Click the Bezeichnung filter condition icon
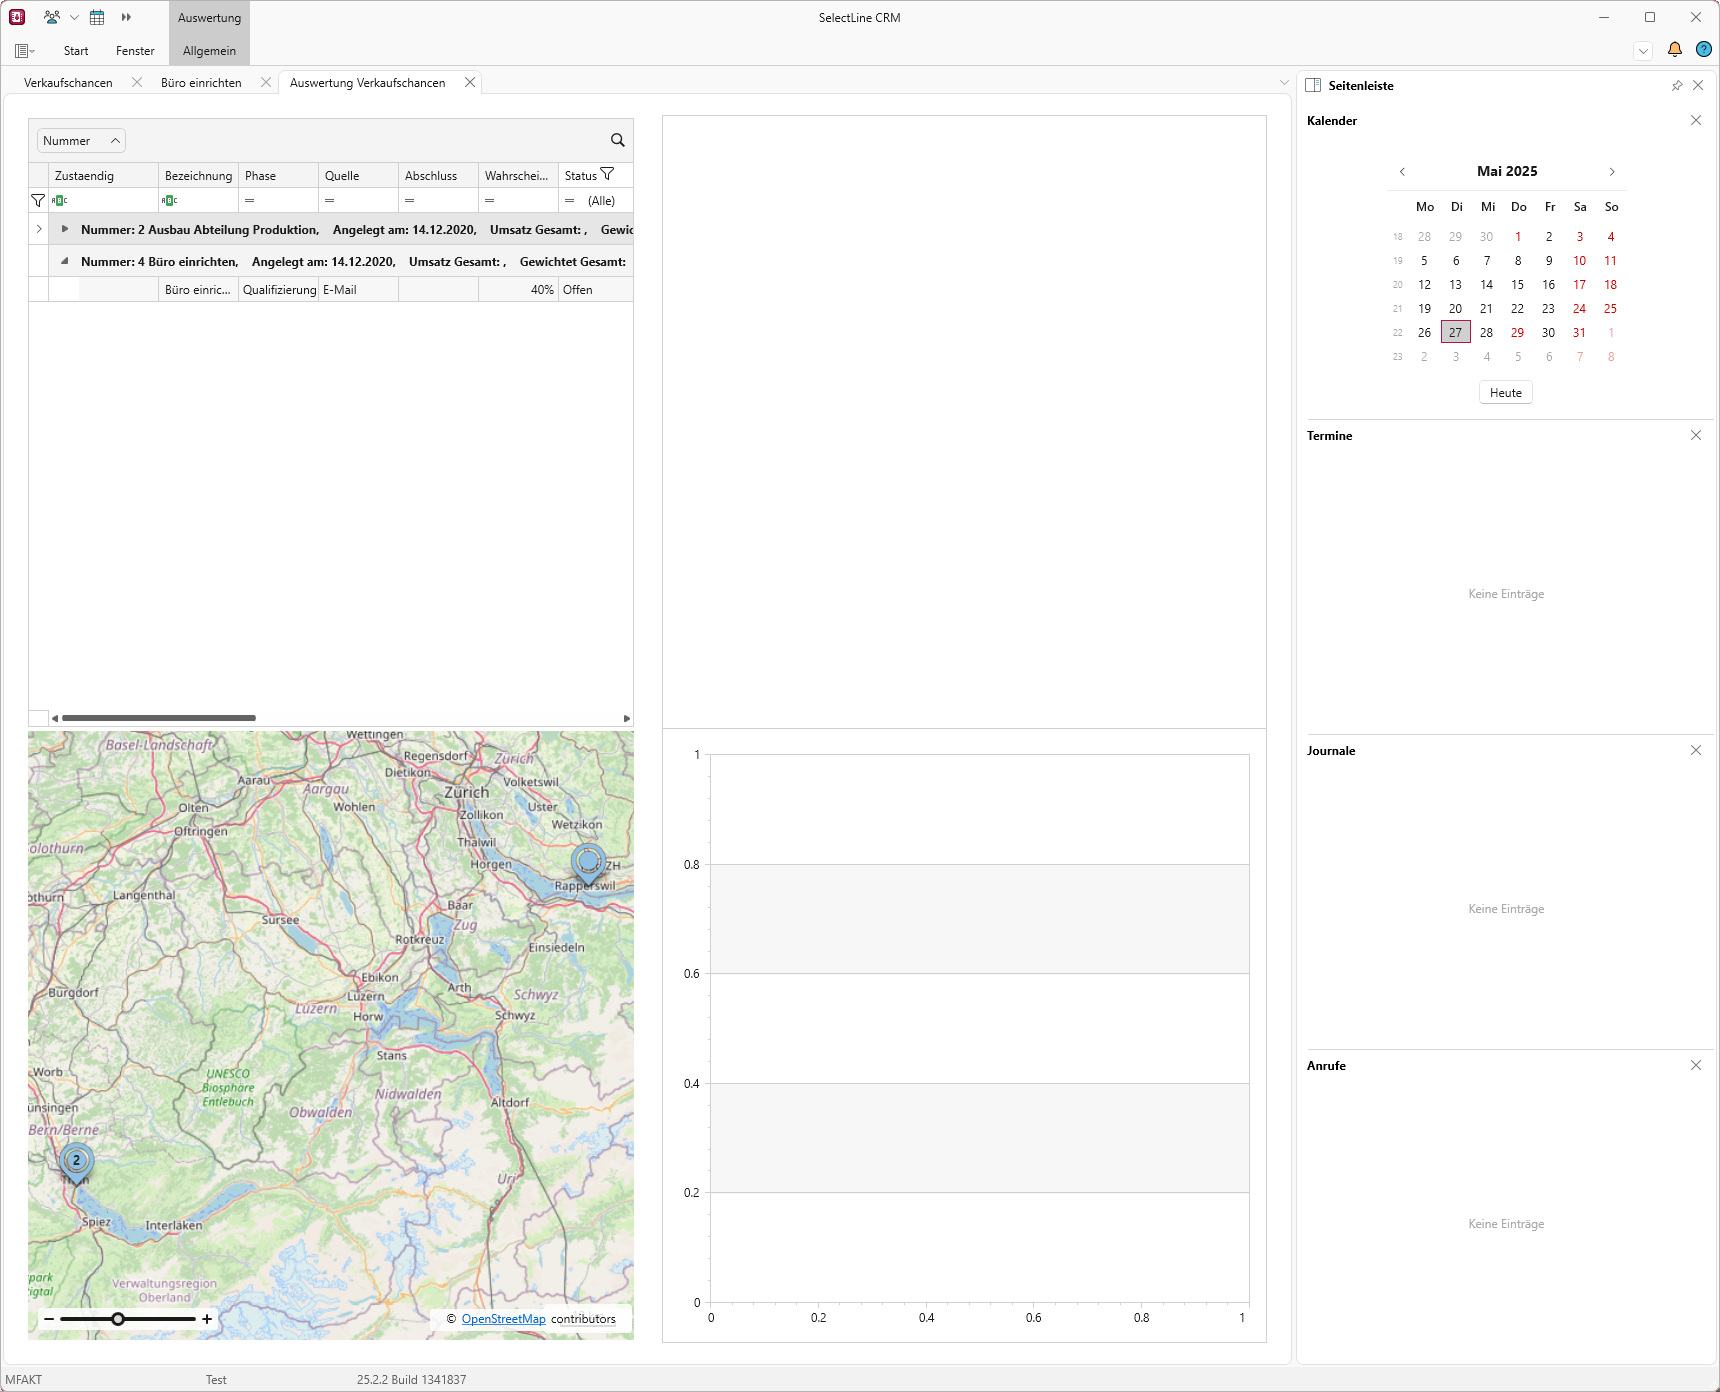Viewport: 1720px width, 1392px height. [x=170, y=200]
